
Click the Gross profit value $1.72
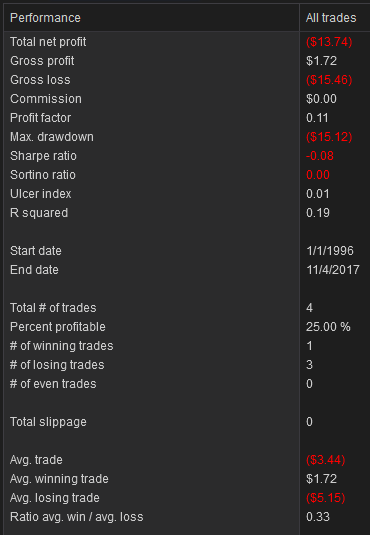point(321,61)
